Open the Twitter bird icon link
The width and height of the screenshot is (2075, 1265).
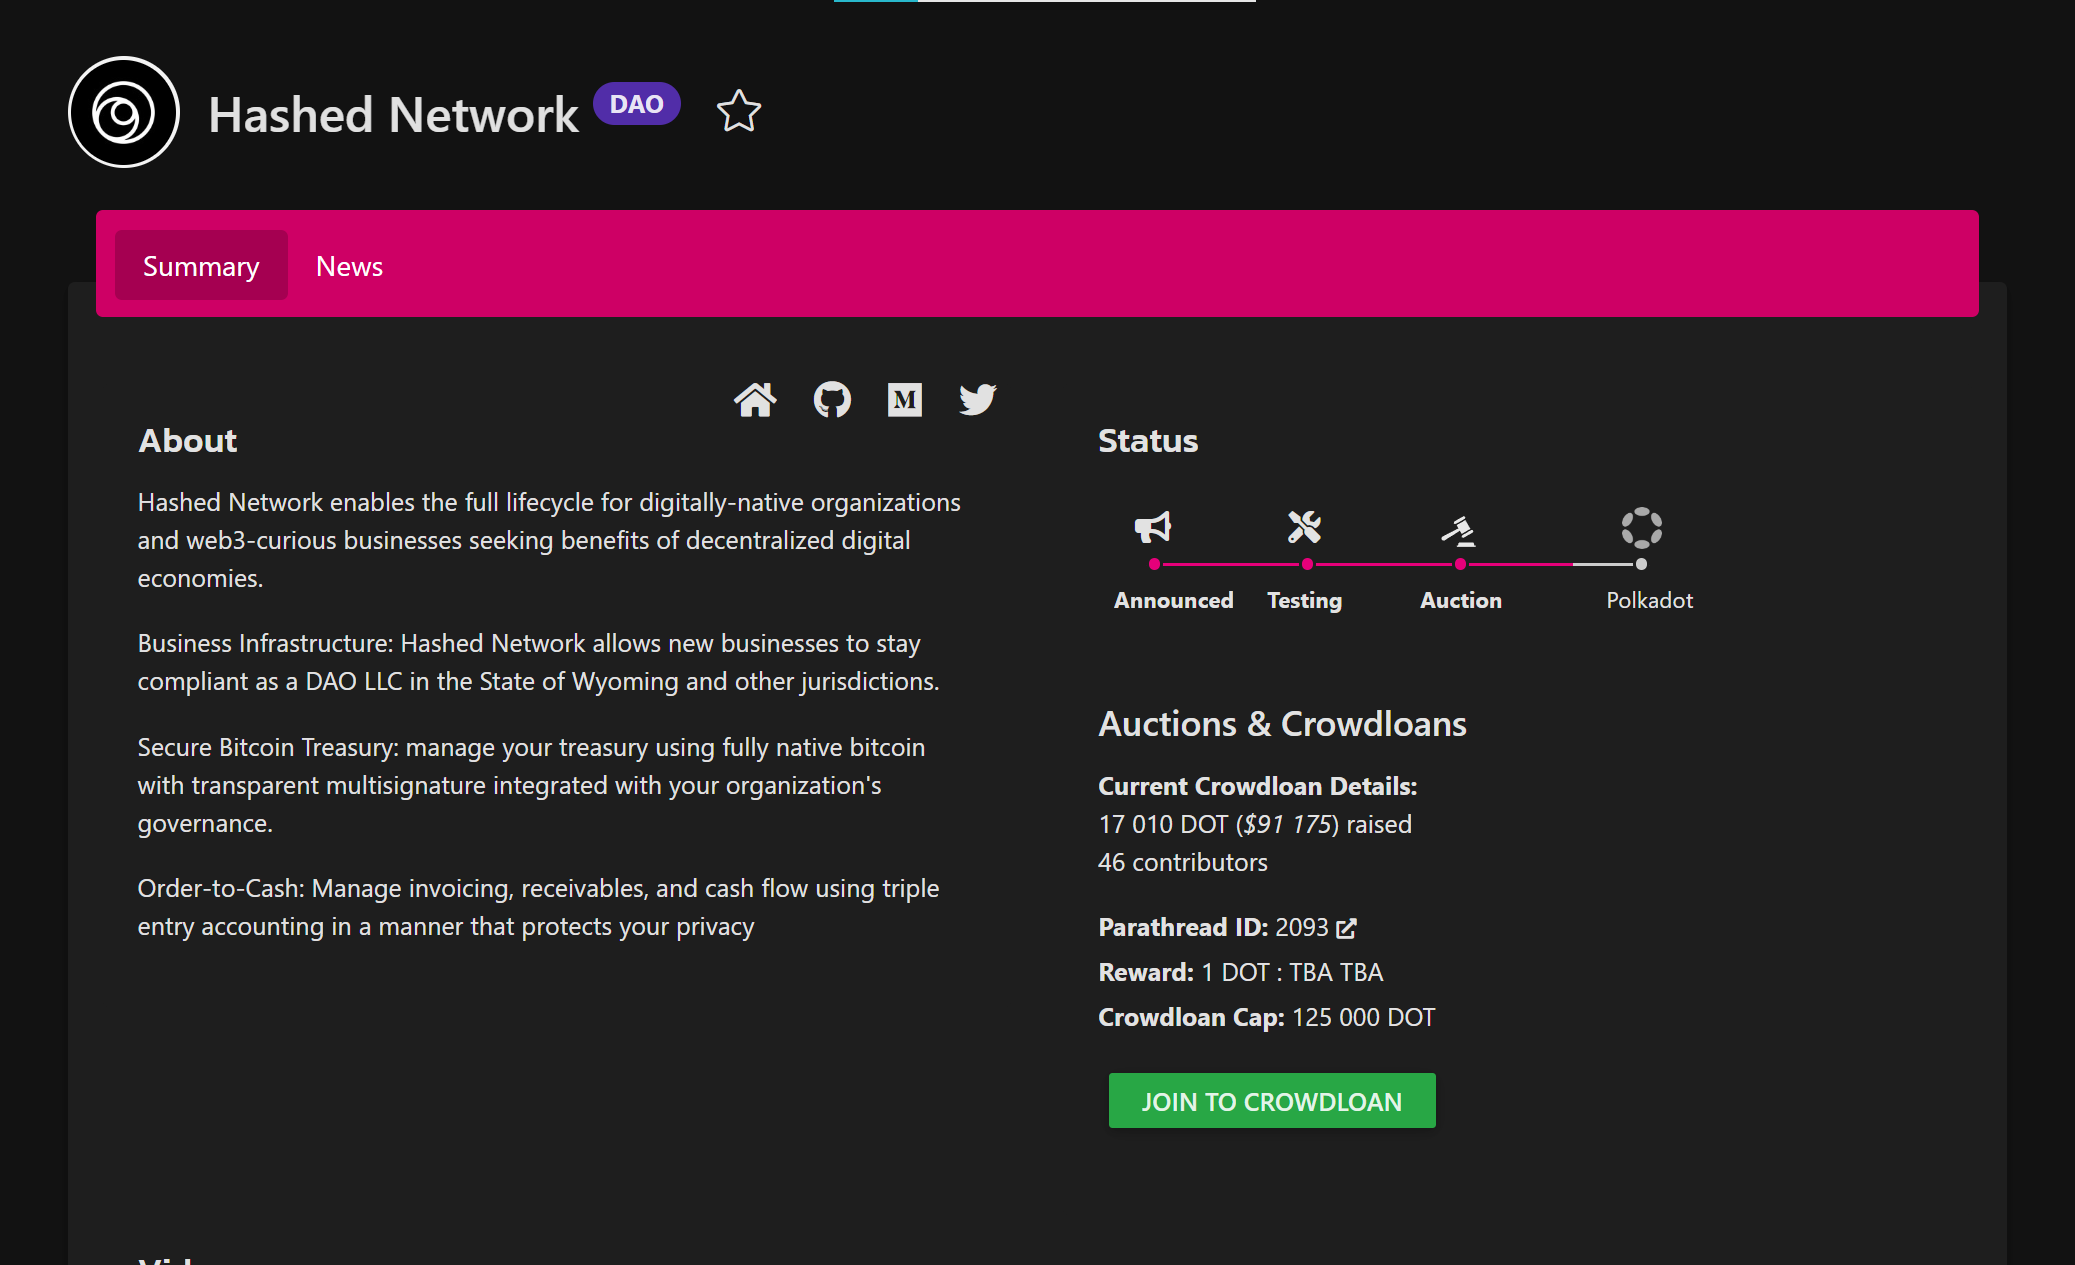coord(978,400)
